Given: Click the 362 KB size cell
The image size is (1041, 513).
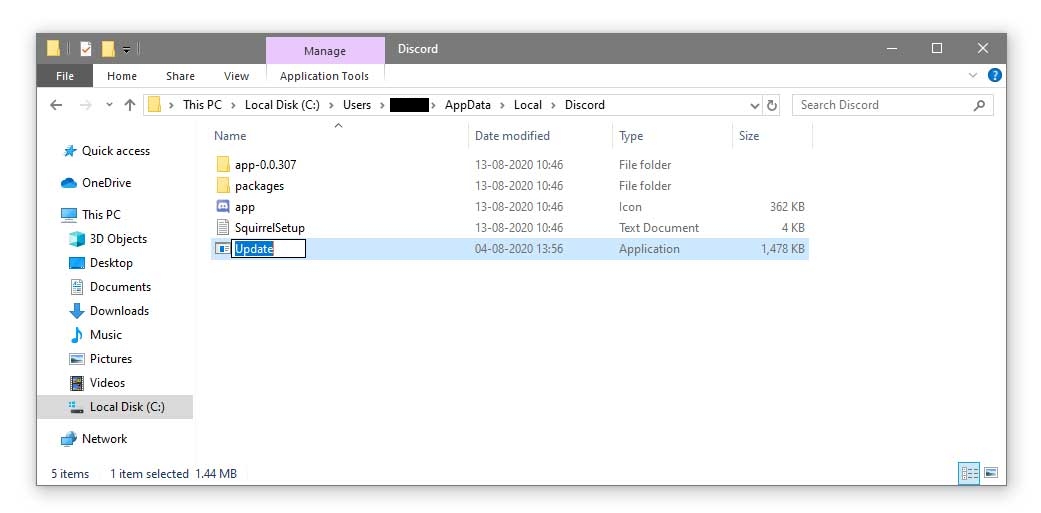Looking at the screenshot, I should (x=787, y=206).
